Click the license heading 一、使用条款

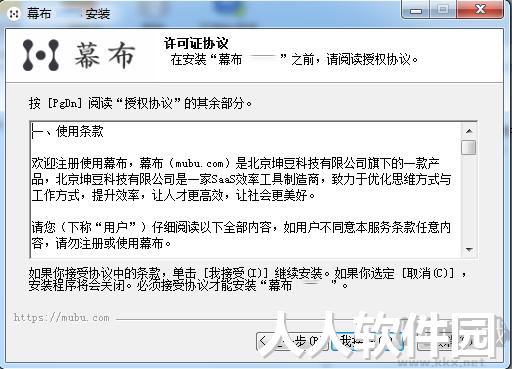(67, 131)
